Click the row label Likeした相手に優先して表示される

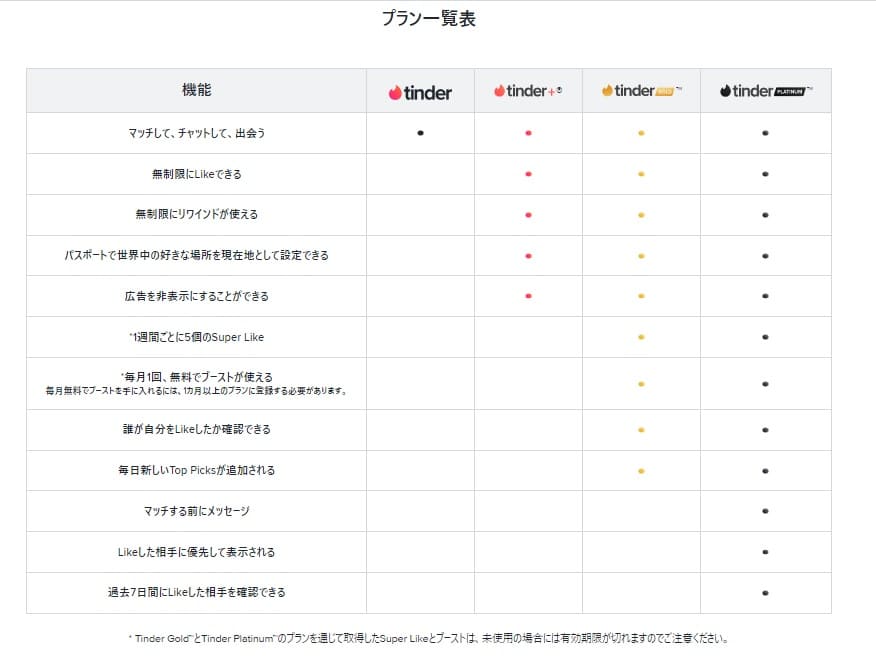(x=197, y=552)
